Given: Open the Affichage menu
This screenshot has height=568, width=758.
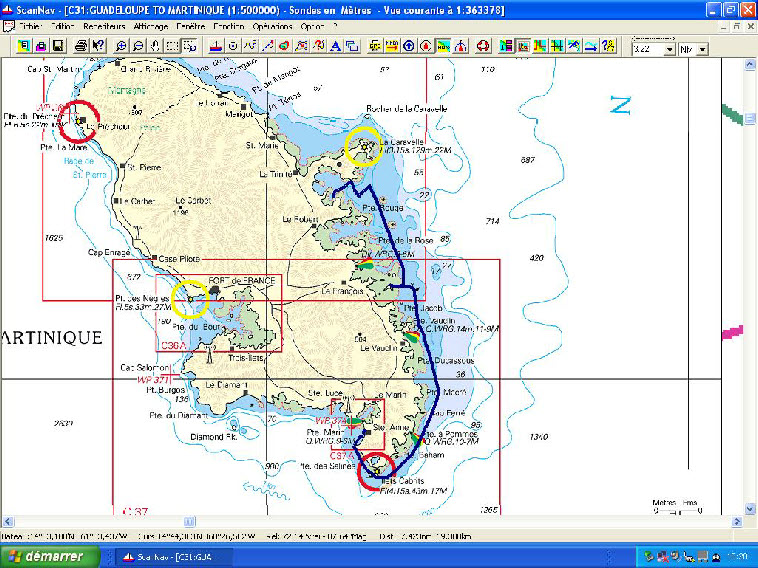Looking at the screenshot, I should coord(150,25).
